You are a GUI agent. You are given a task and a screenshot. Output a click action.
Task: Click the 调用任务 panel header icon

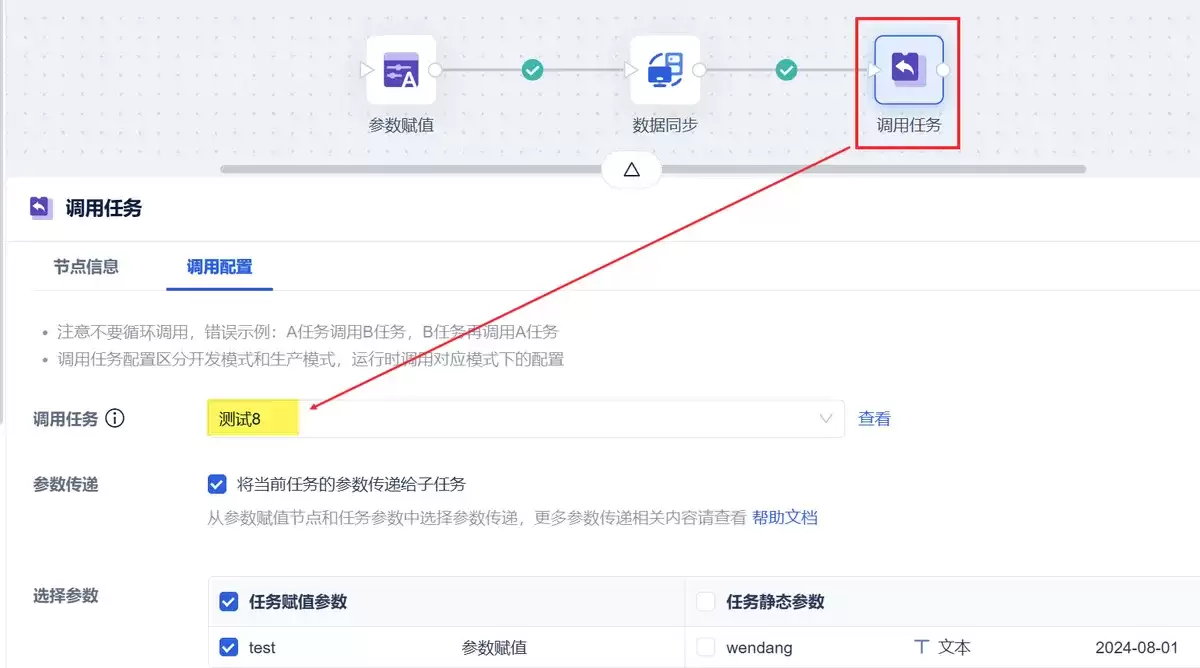click(41, 208)
